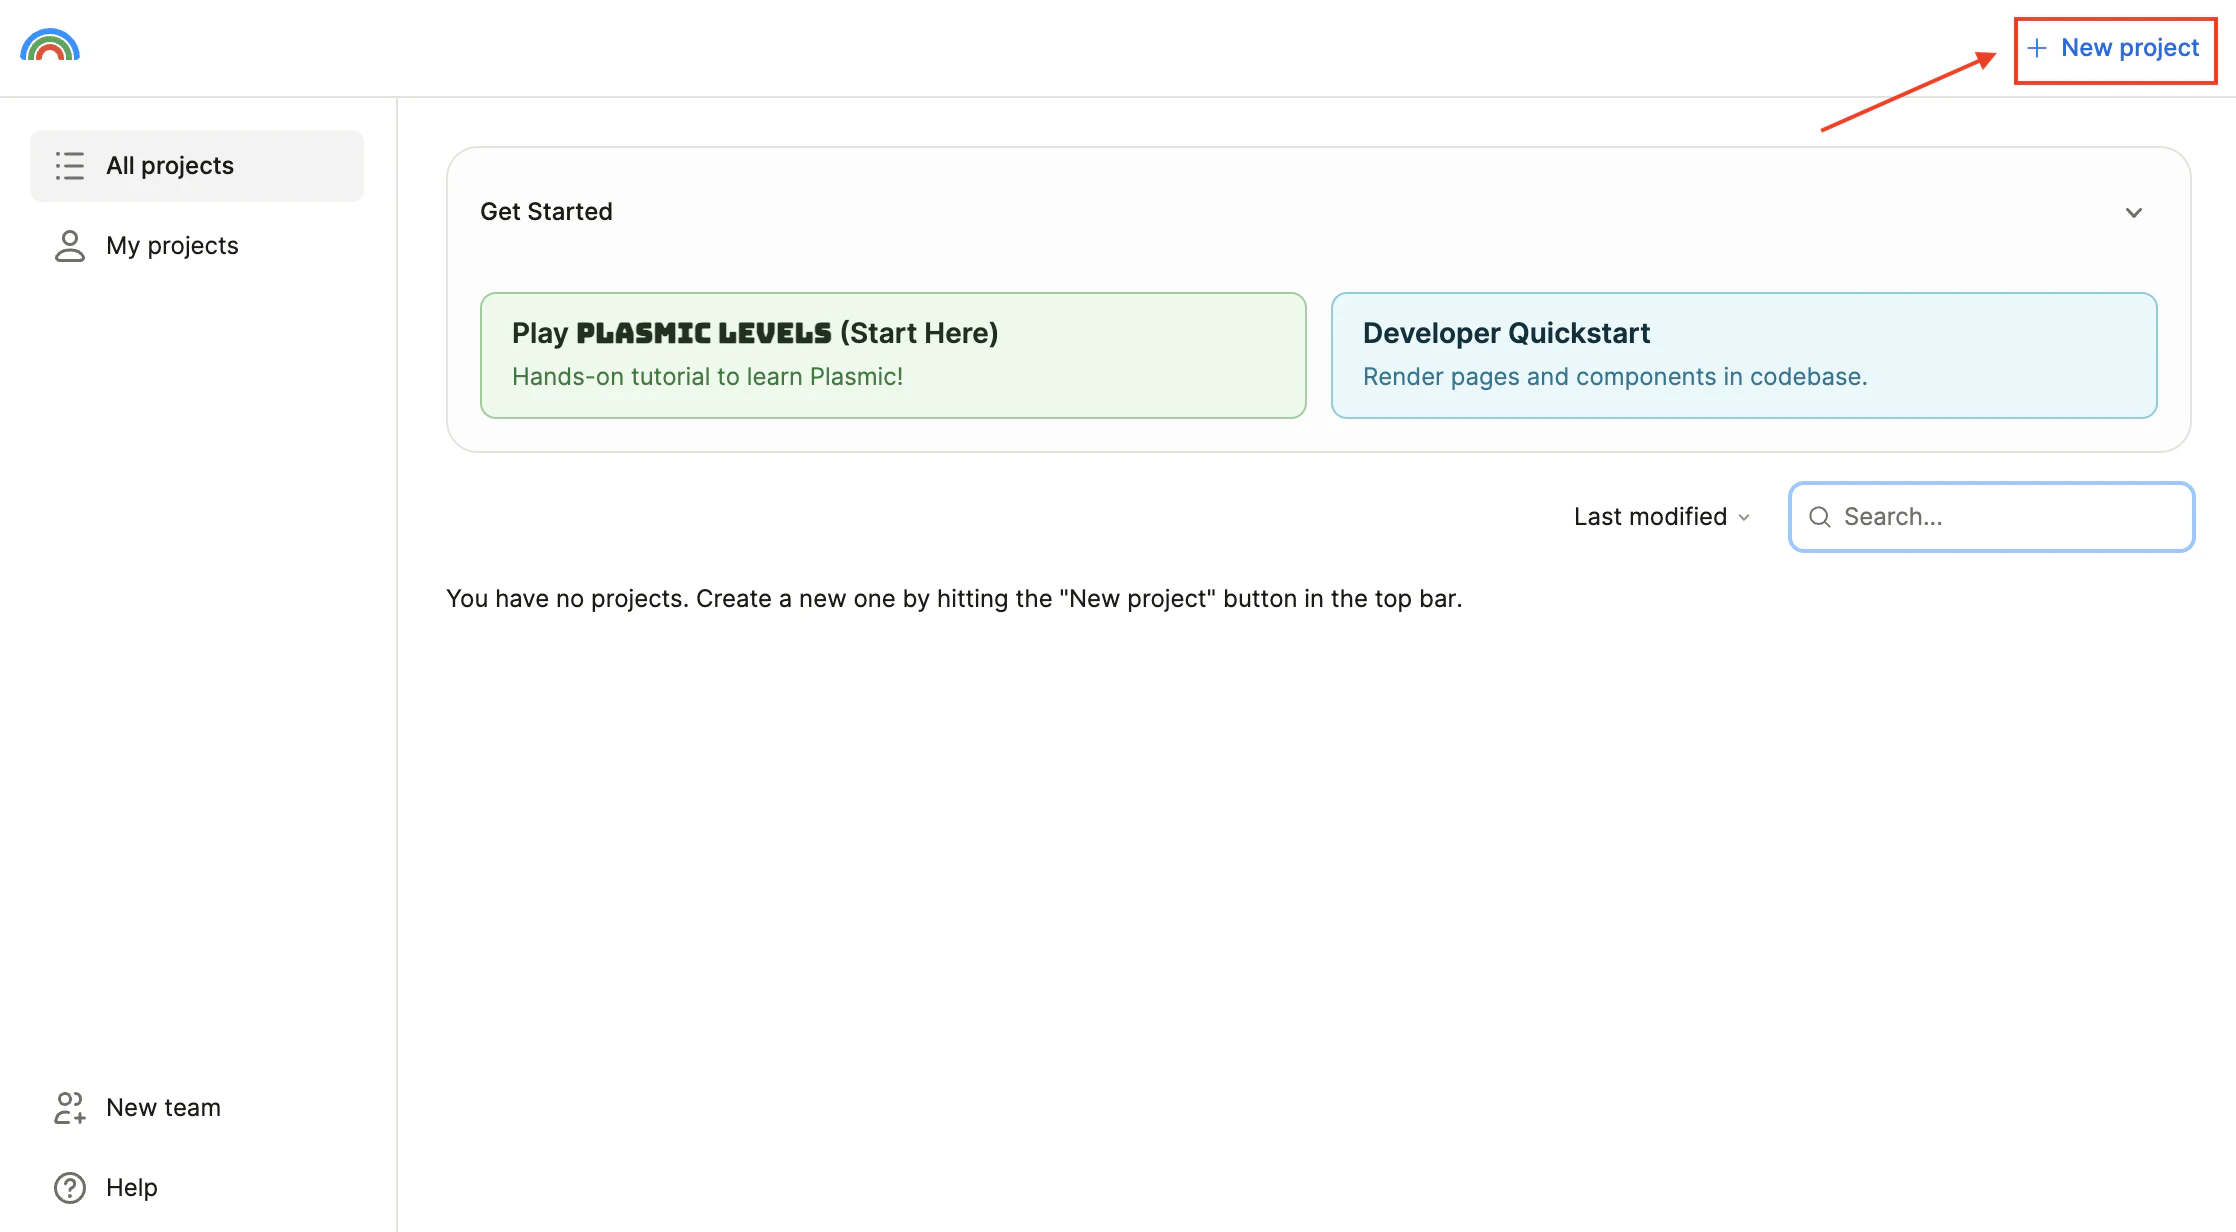
Task: Click the New team people icon
Action: click(70, 1108)
